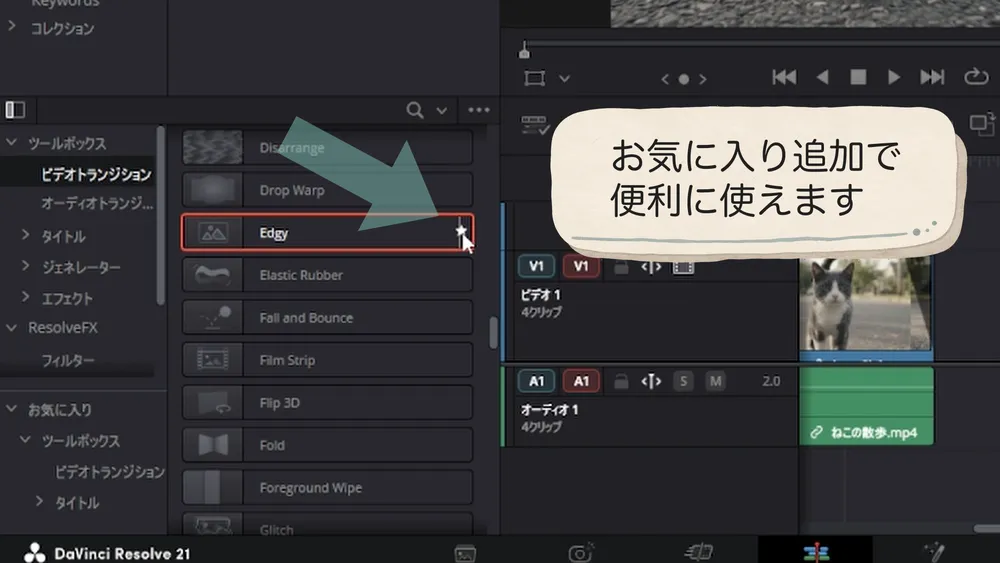Click the effects list scrollbar handle

pos(493,333)
